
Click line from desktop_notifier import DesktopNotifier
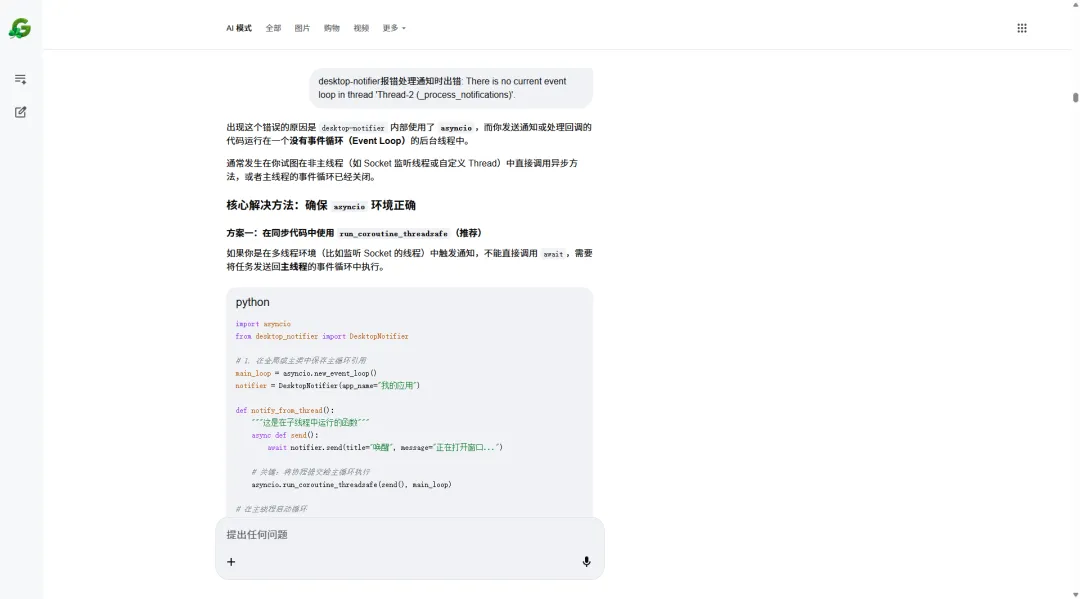pos(322,337)
